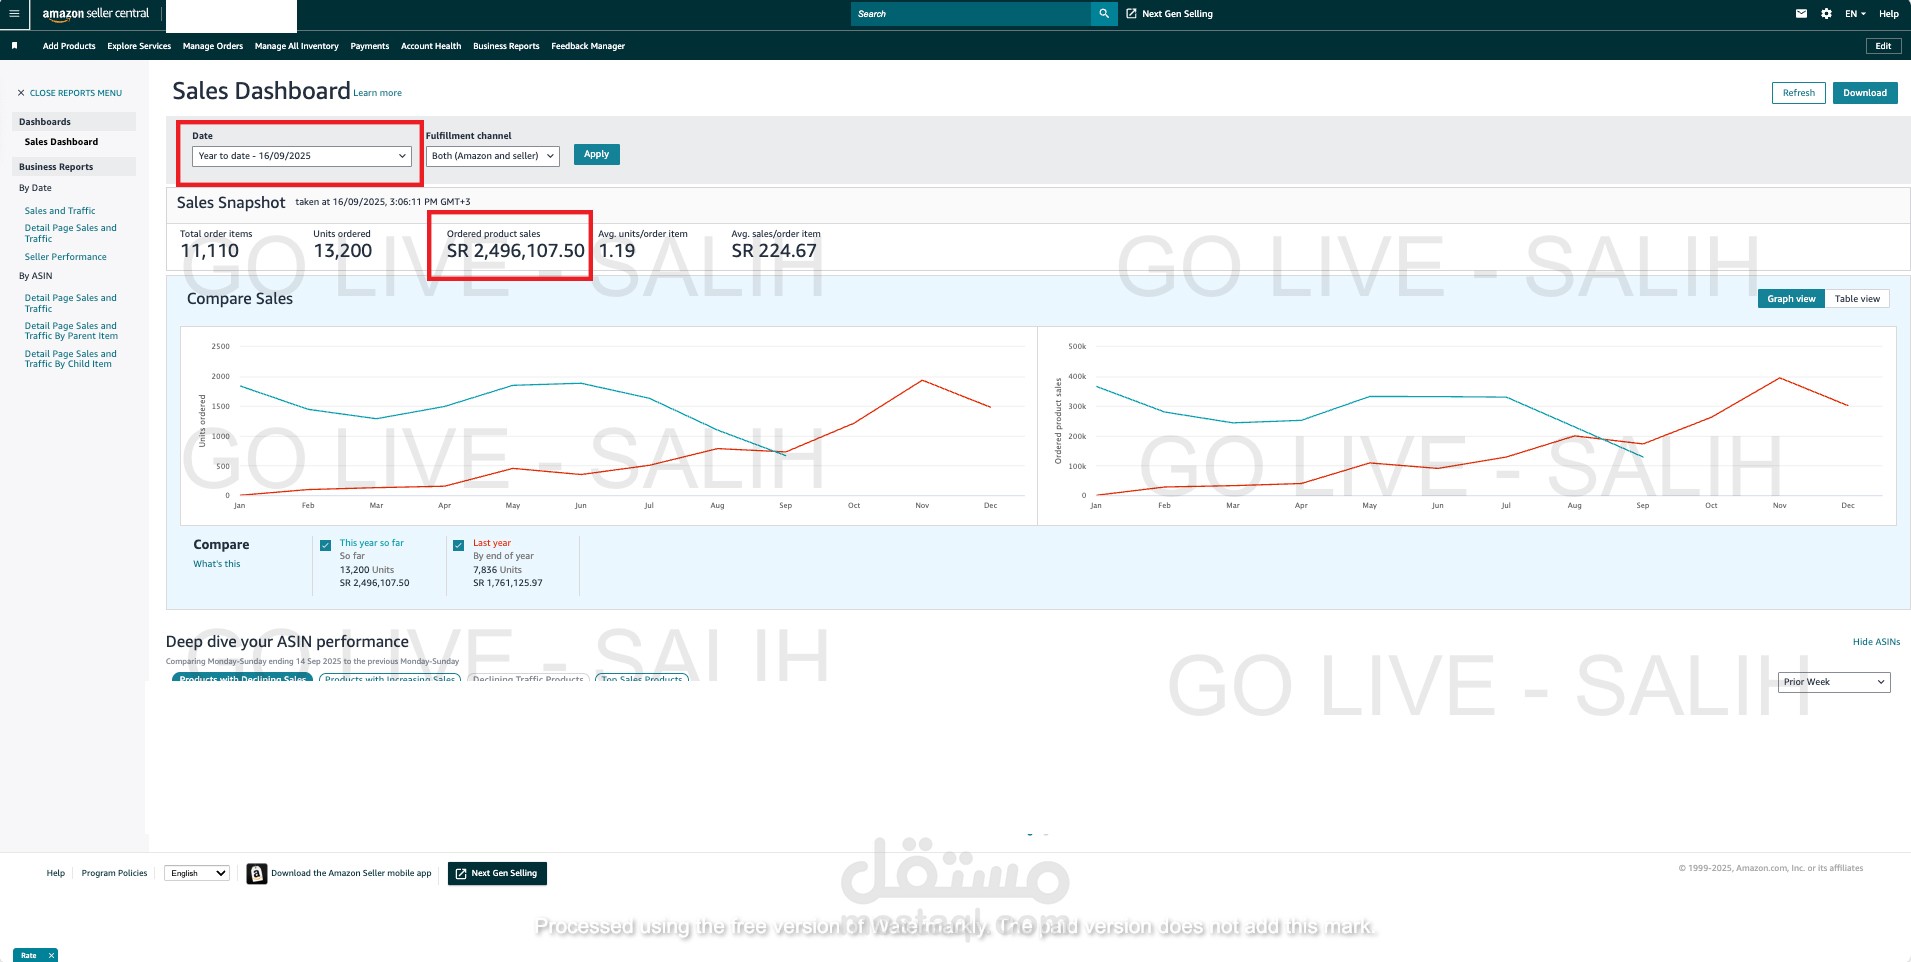Click What's this under Compare
This screenshot has width=1911, height=962.
point(217,564)
